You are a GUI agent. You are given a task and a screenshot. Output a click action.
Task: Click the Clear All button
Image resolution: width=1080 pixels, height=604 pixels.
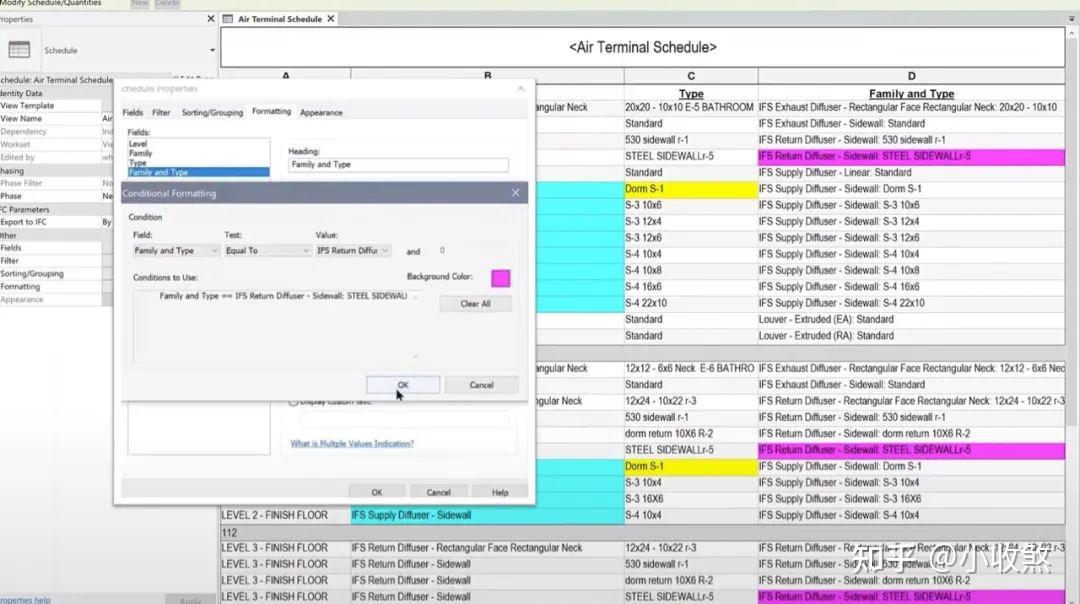click(x=475, y=303)
